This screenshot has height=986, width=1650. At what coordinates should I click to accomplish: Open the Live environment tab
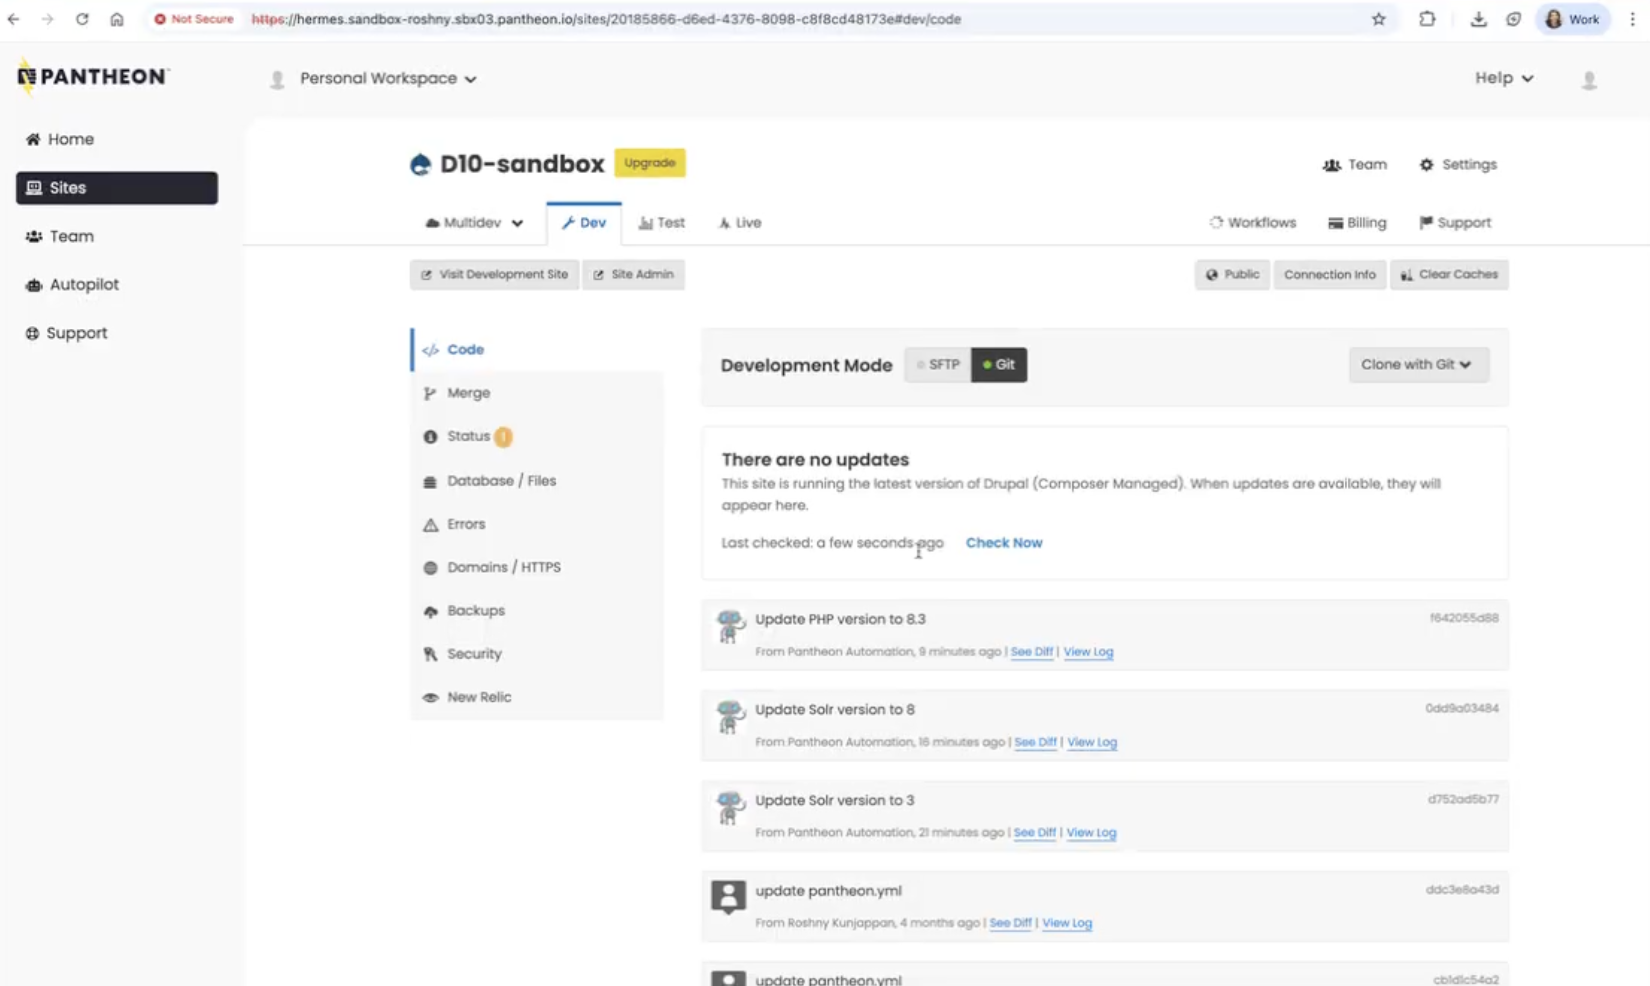point(740,223)
